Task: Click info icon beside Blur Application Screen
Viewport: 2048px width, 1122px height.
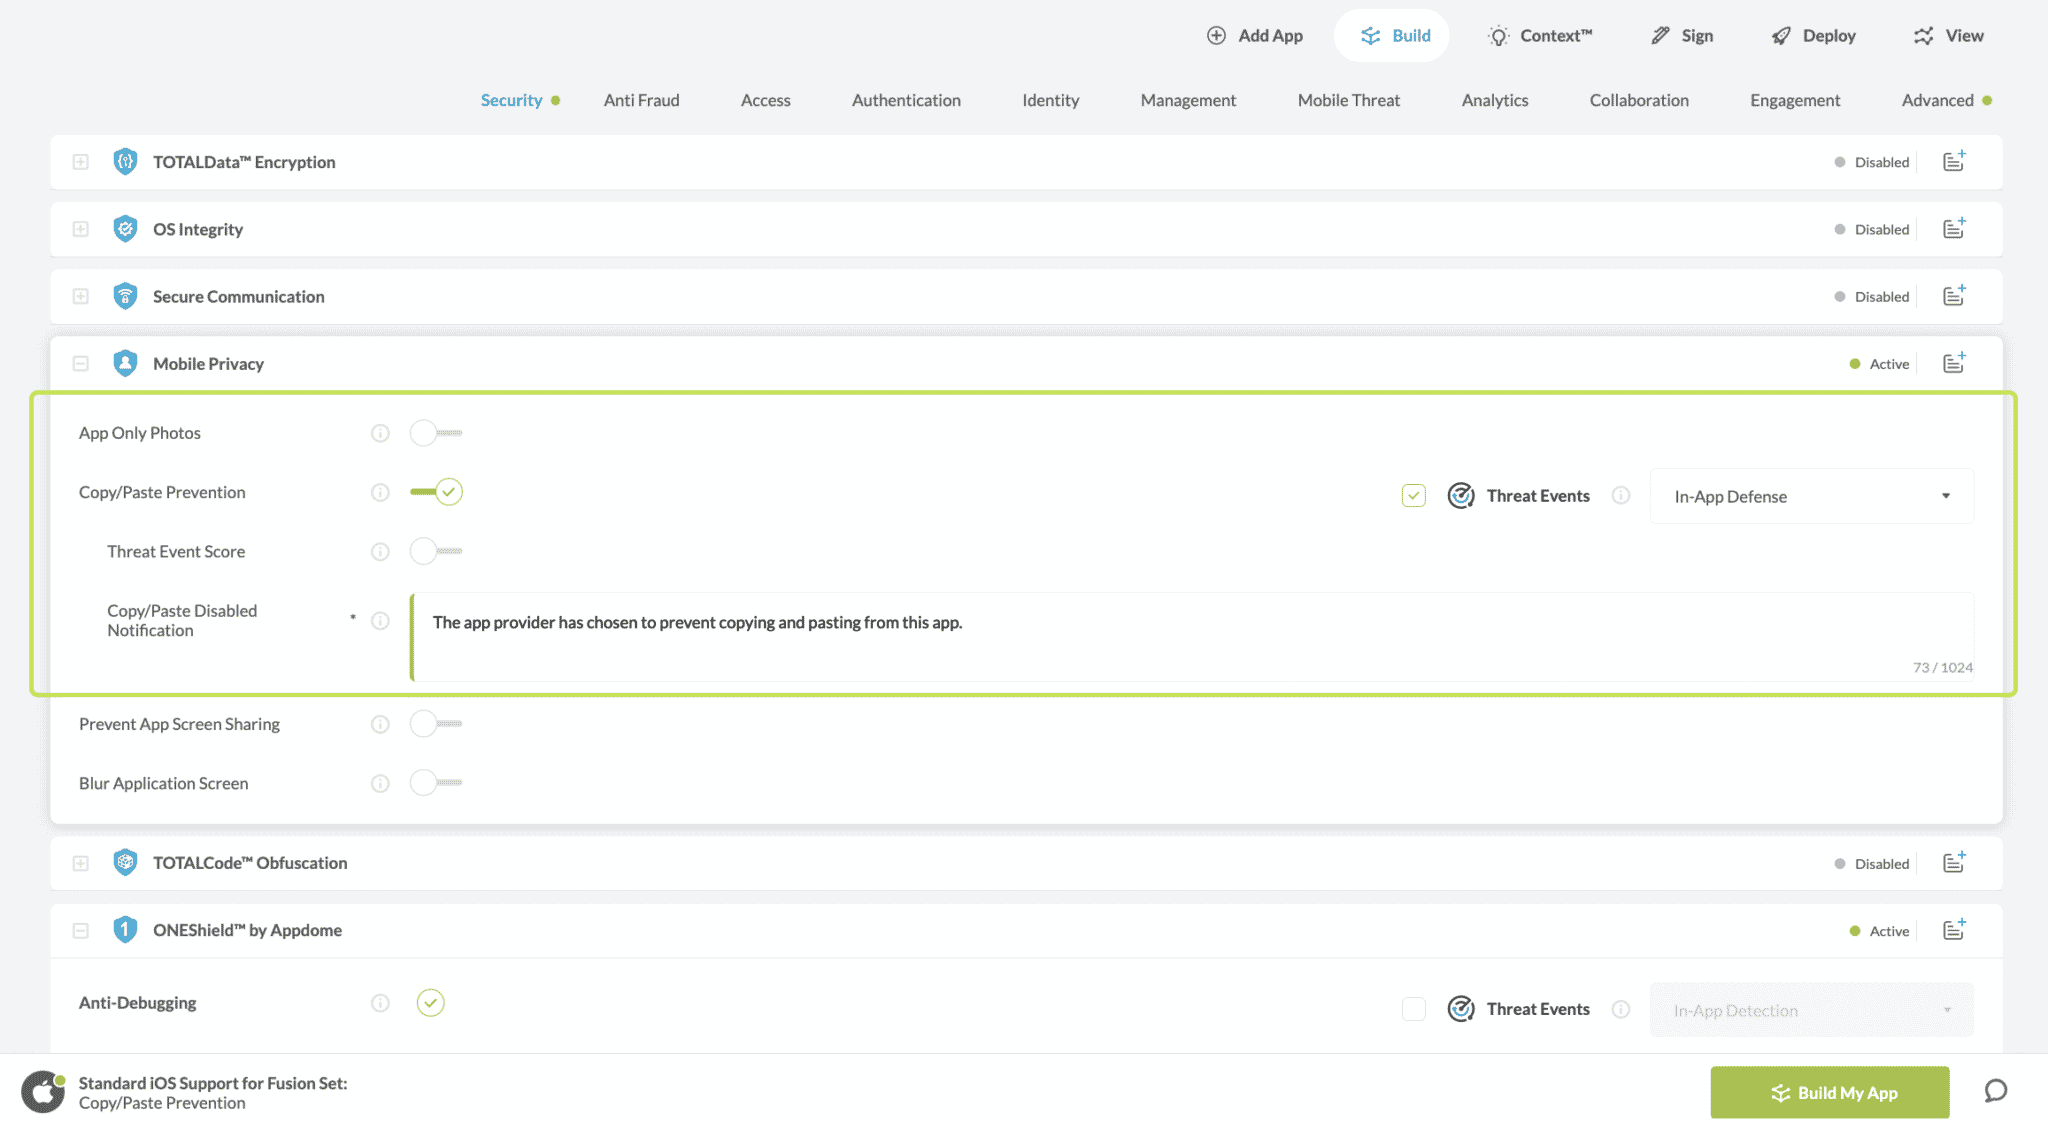Action: coord(380,783)
